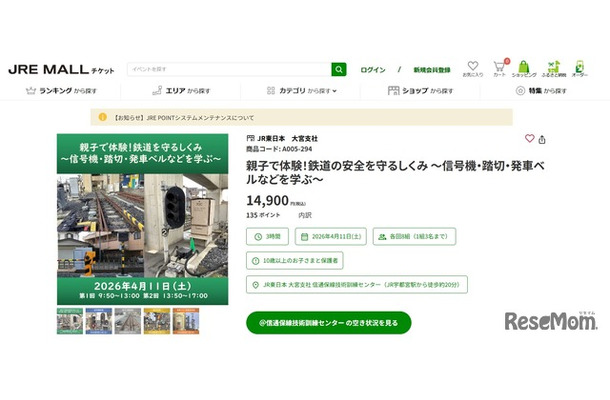Click the 3時間 duration tag
Viewport: 610px width, 400px height.
pyautogui.click(x=267, y=237)
